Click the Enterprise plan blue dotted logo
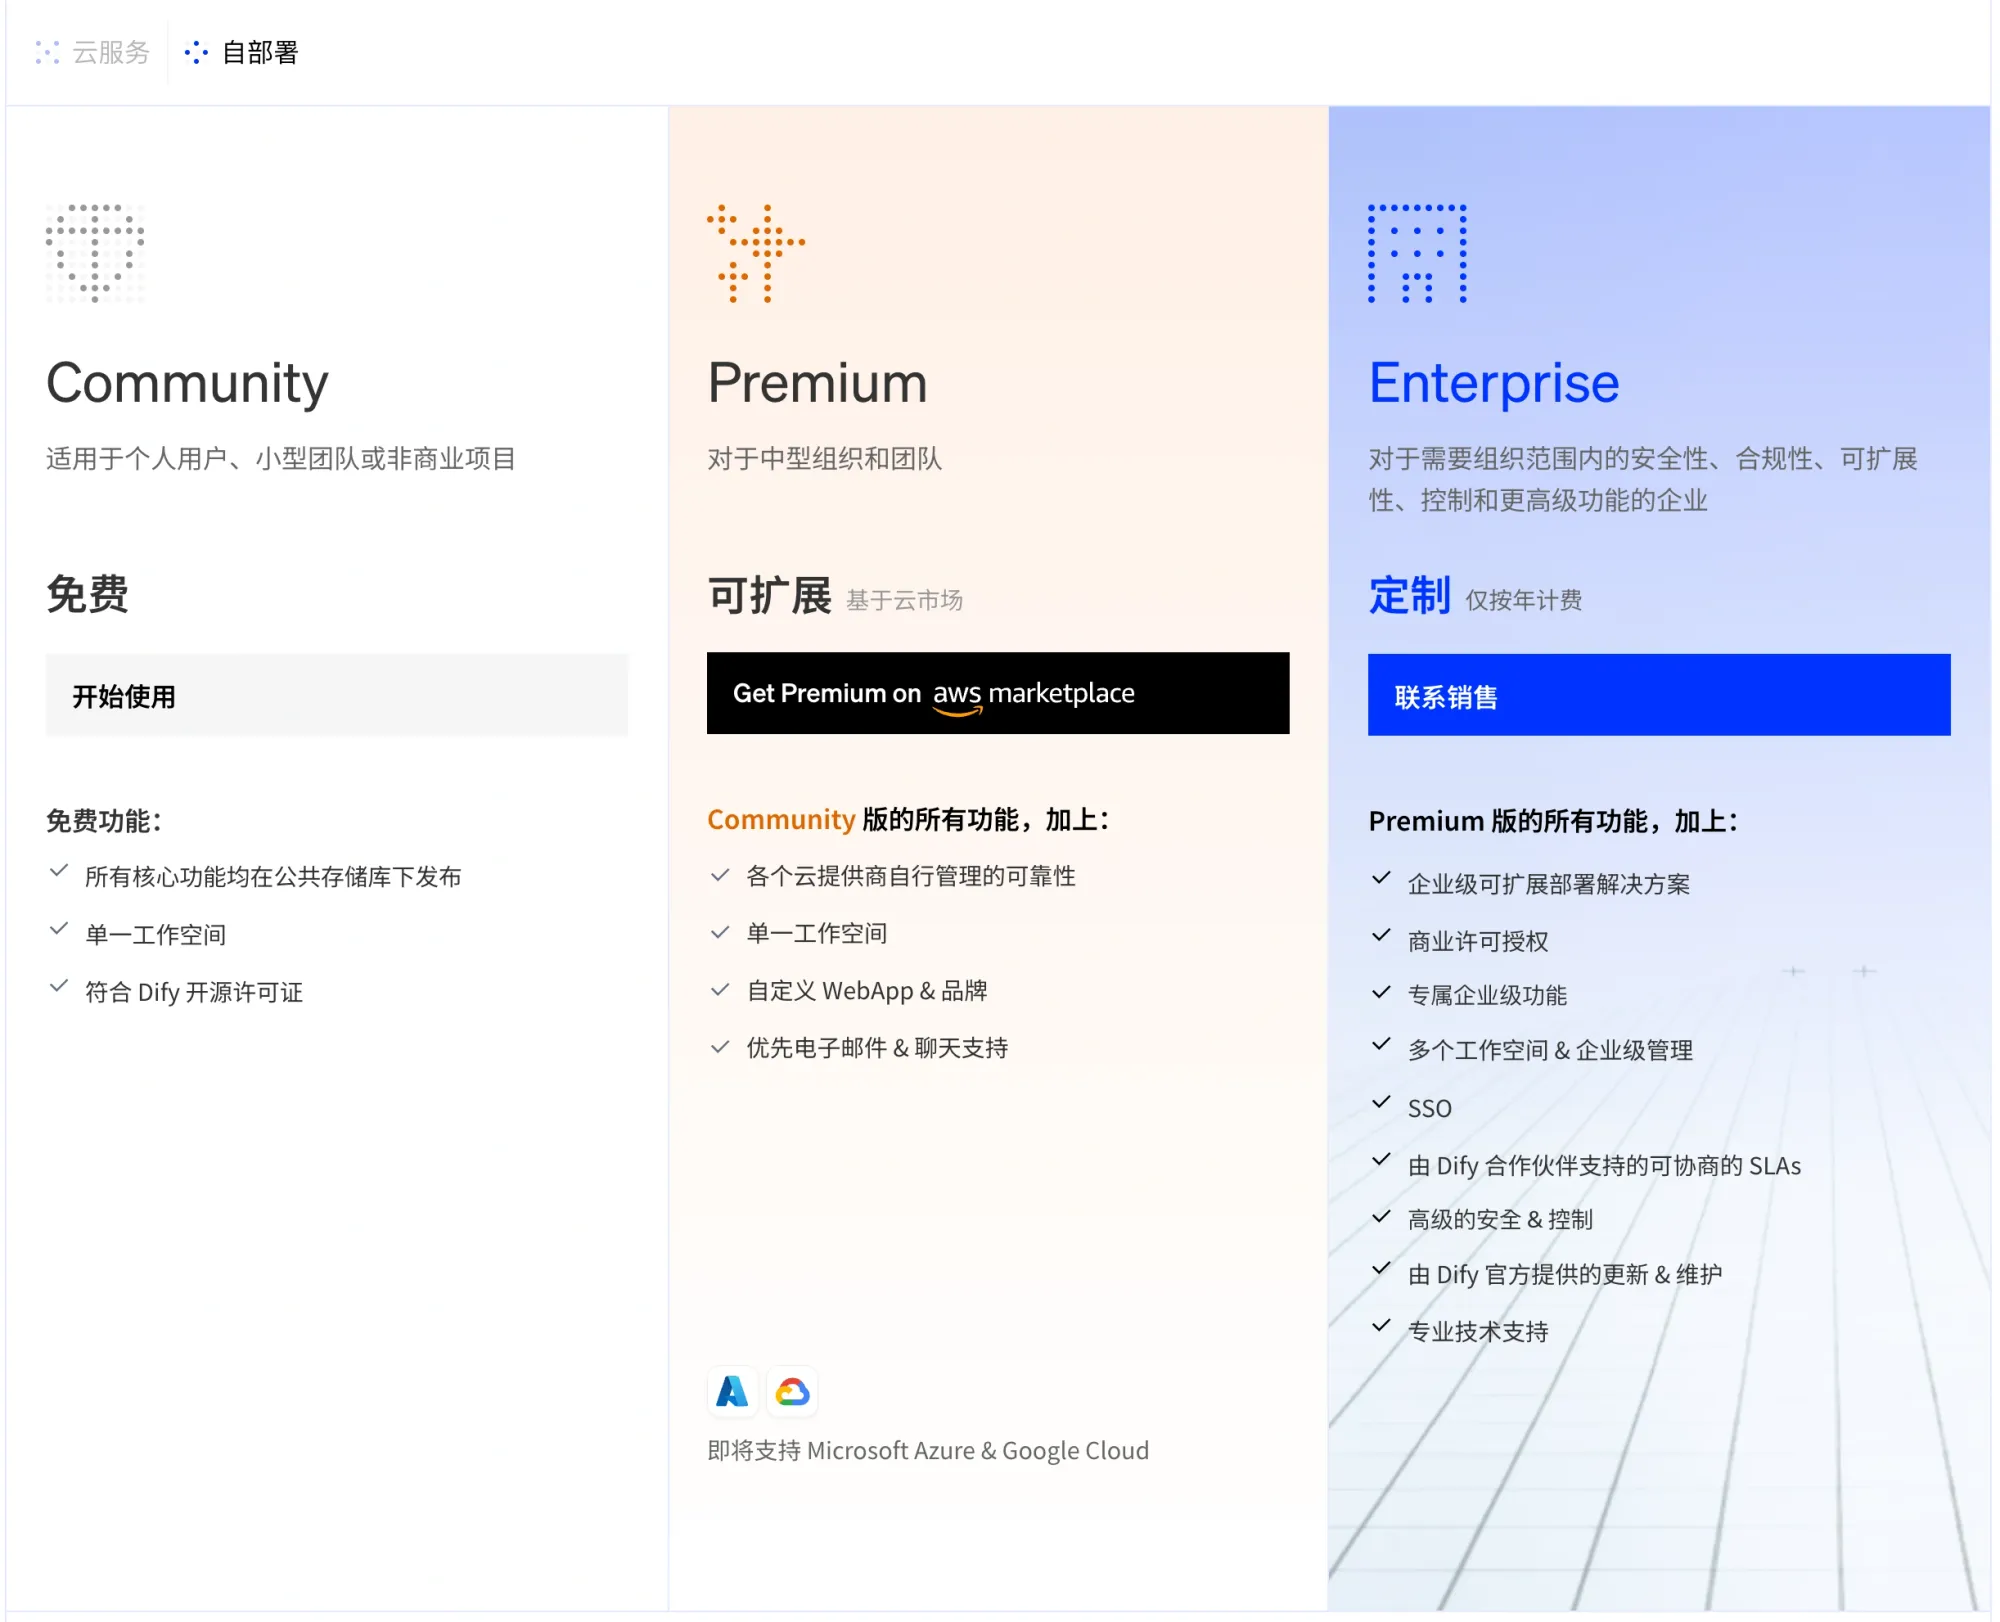This screenshot has width=2000, height=1622. pyautogui.click(x=1417, y=253)
